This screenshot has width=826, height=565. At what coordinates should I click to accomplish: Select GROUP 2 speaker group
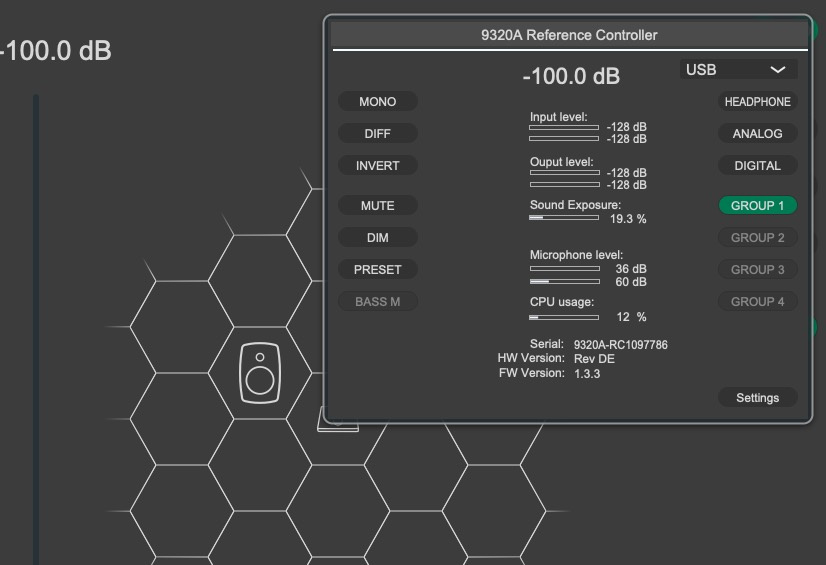click(758, 237)
